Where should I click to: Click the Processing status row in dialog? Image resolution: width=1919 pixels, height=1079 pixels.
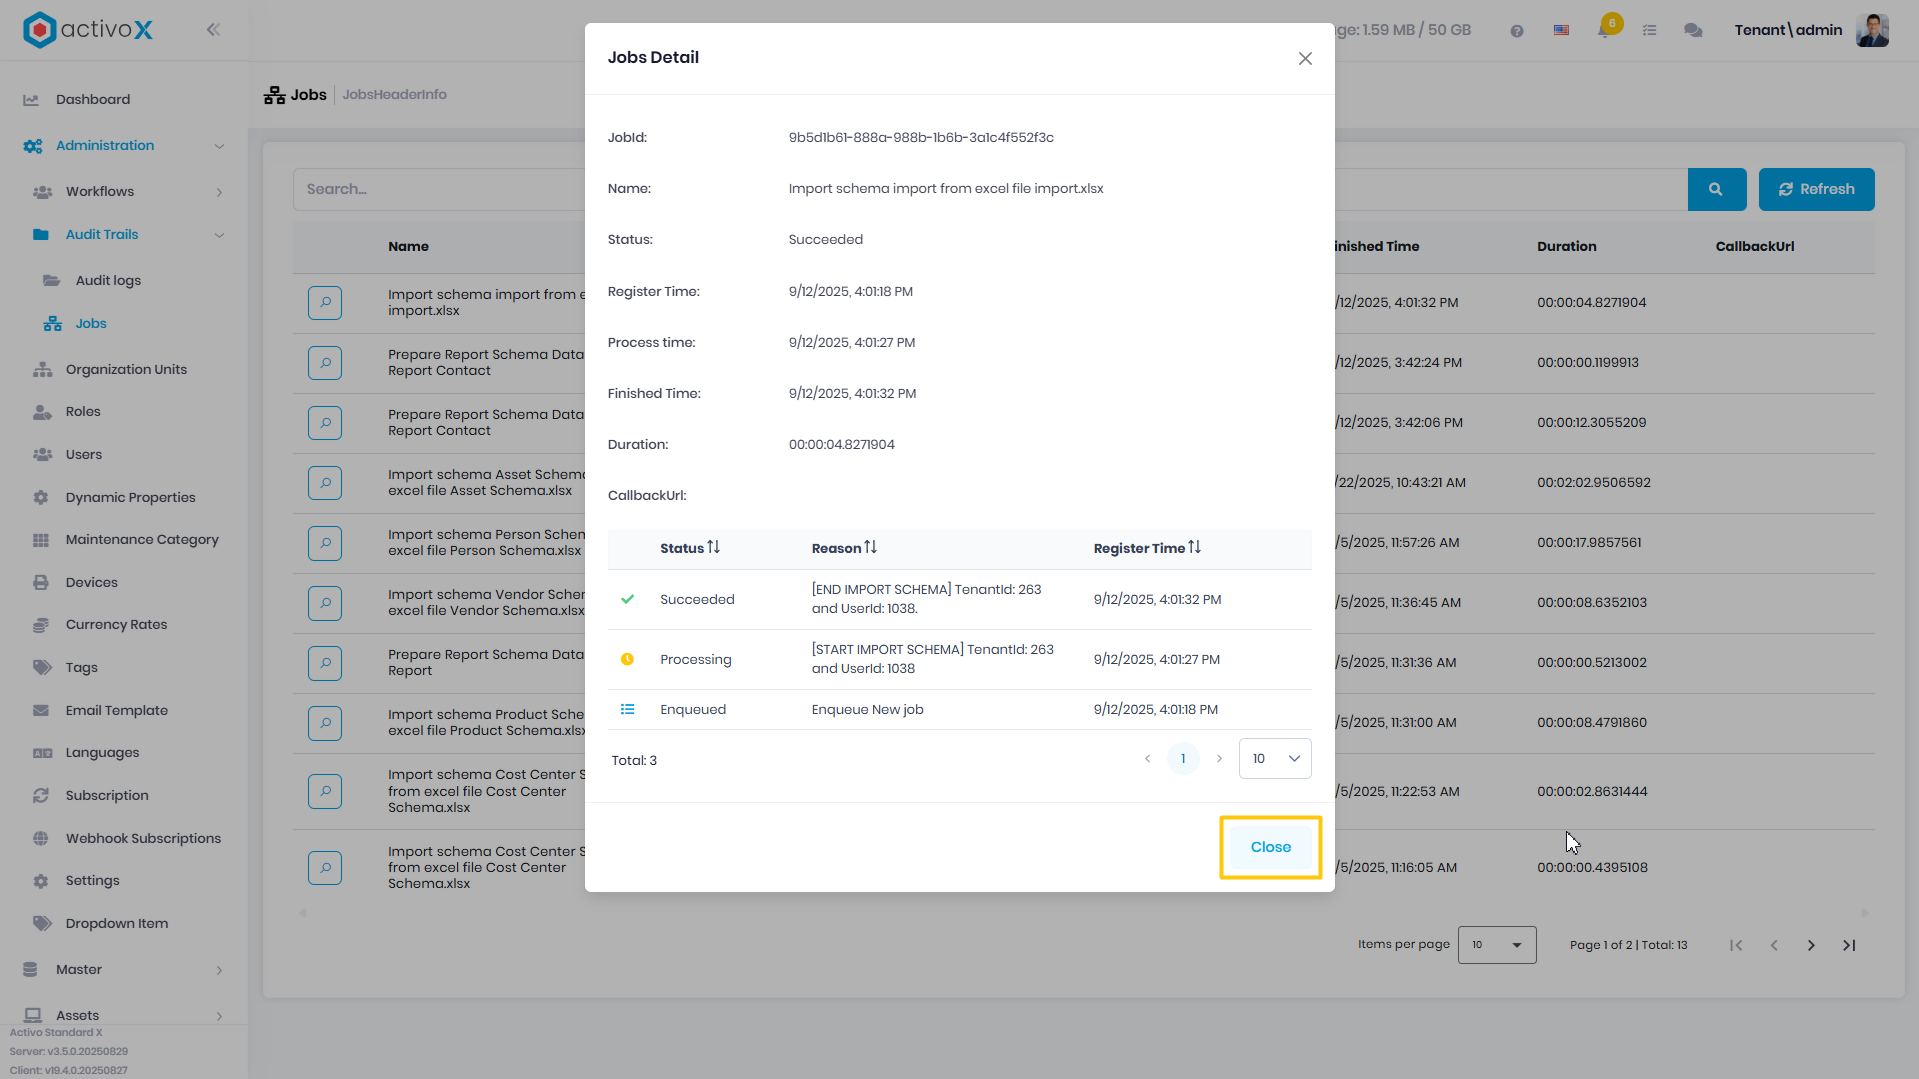pos(960,660)
